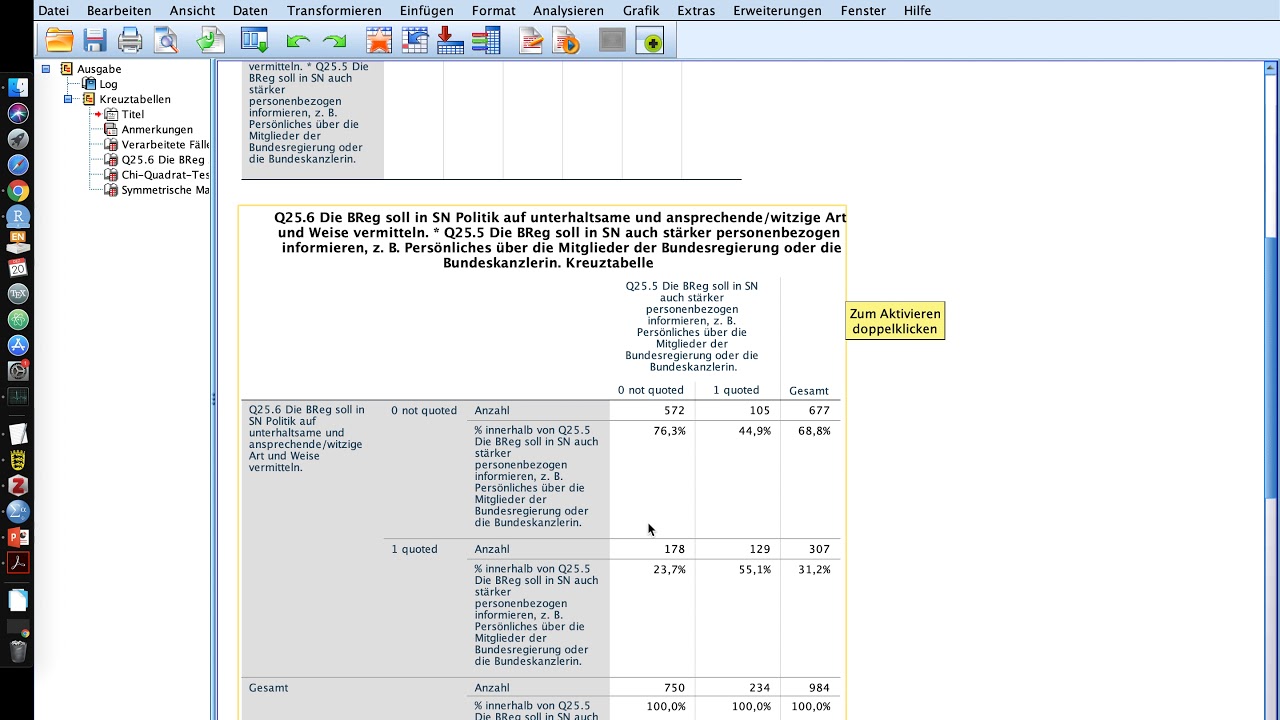The width and height of the screenshot is (1280, 720).
Task: Open the variables info toolbar icon
Action: point(486,41)
